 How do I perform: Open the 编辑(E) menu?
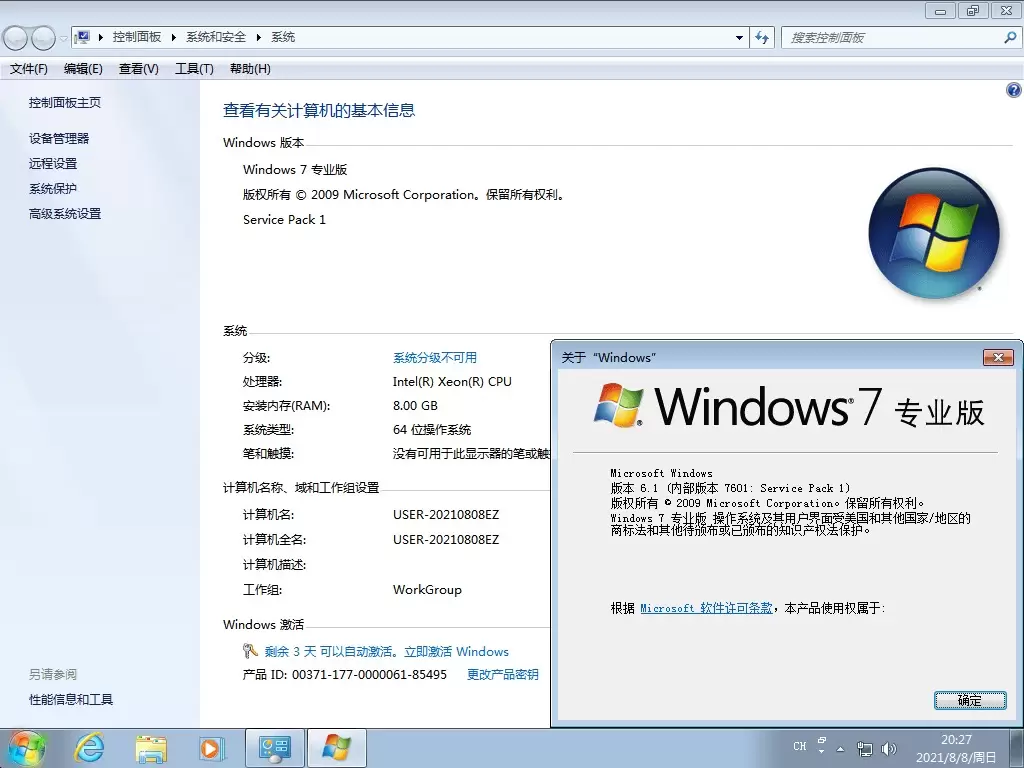click(x=83, y=69)
